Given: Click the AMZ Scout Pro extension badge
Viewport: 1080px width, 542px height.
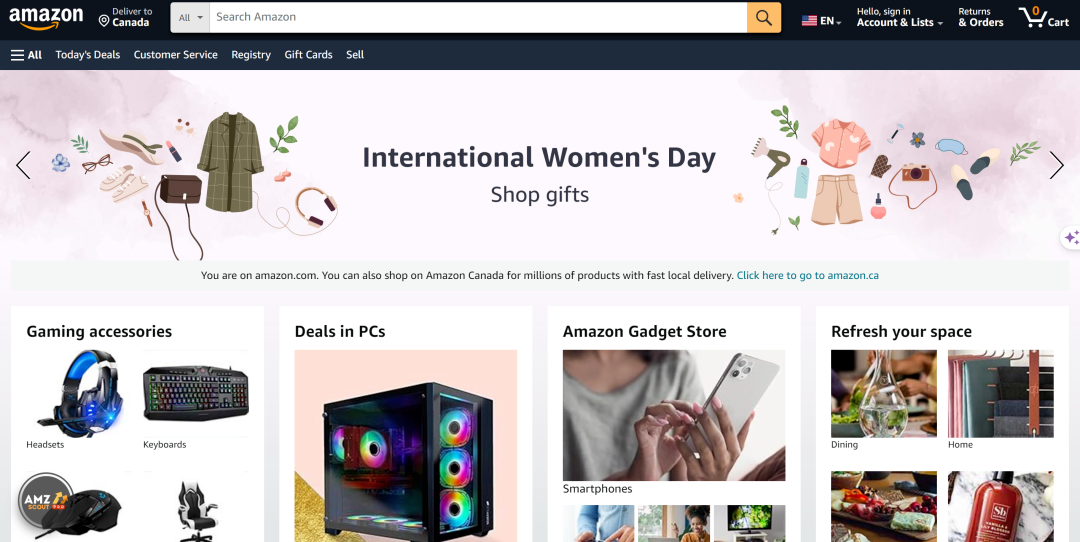Looking at the screenshot, I should pos(45,500).
